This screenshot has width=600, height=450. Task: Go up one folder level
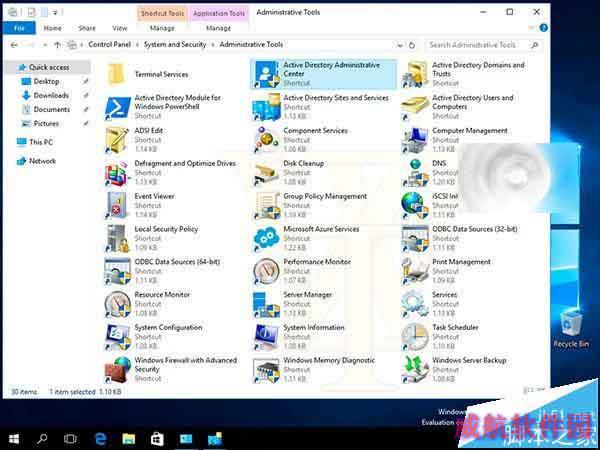pyautogui.click(x=57, y=45)
